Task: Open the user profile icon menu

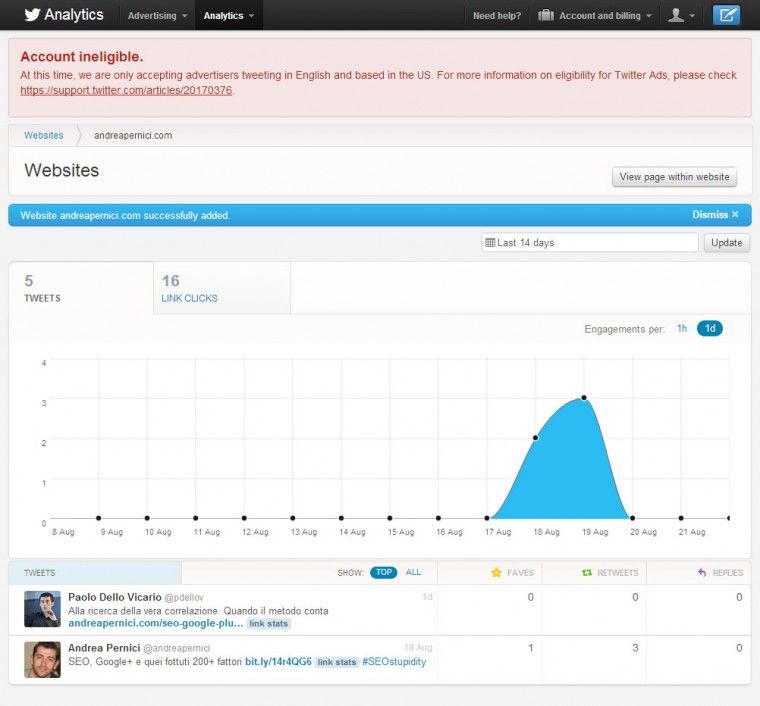Action: (681, 16)
